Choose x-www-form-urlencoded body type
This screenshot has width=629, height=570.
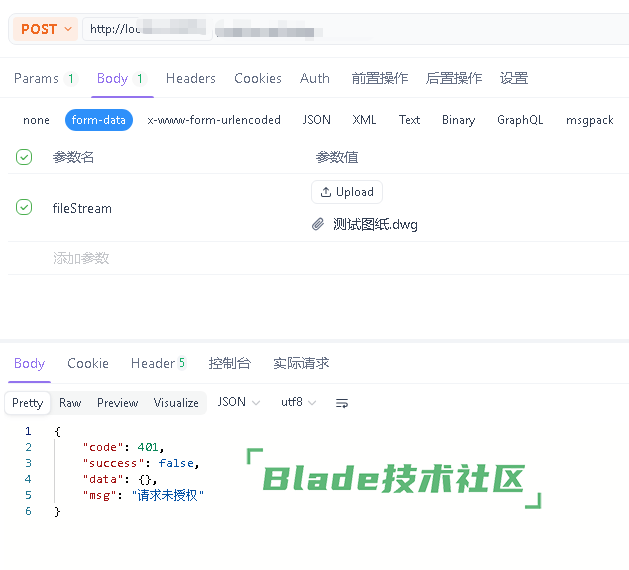coord(214,120)
